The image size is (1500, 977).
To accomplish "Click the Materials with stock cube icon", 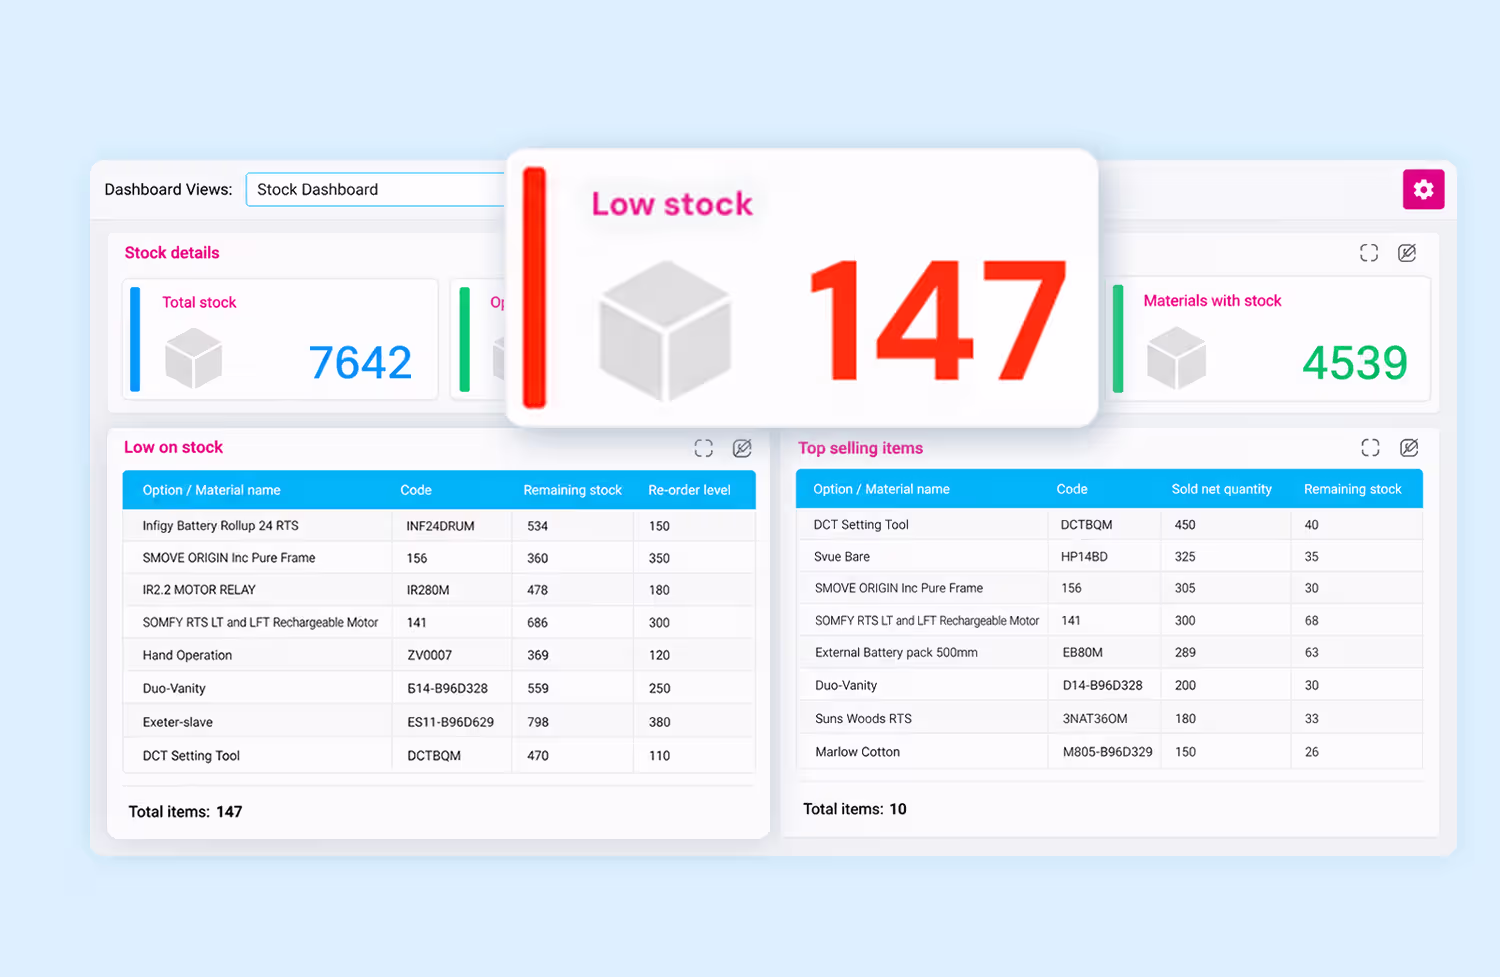I will coord(1176,358).
